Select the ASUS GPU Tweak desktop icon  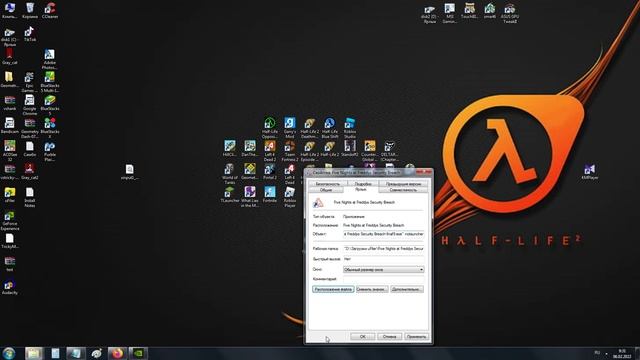(x=509, y=13)
